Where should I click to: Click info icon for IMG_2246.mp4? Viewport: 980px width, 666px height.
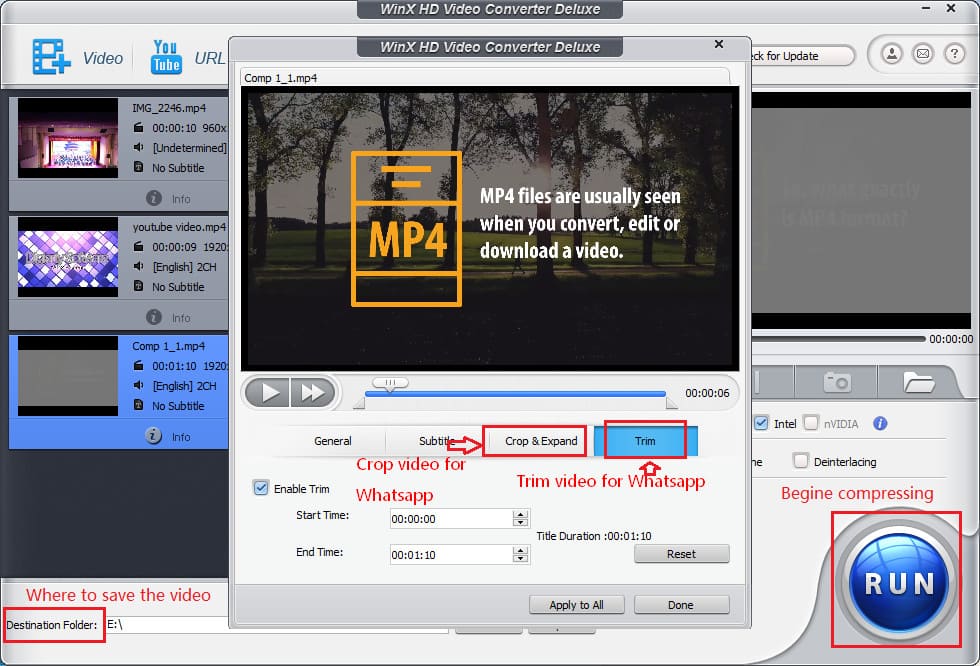[154, 198]
